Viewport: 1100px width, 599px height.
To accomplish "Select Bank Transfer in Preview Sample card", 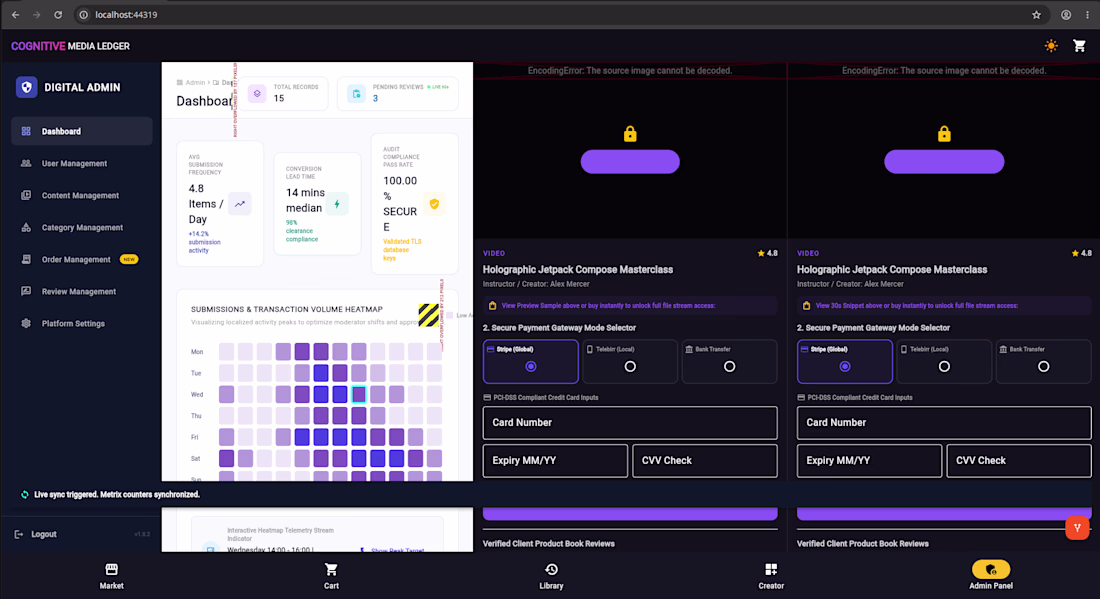I will click(x=730, y=361).
